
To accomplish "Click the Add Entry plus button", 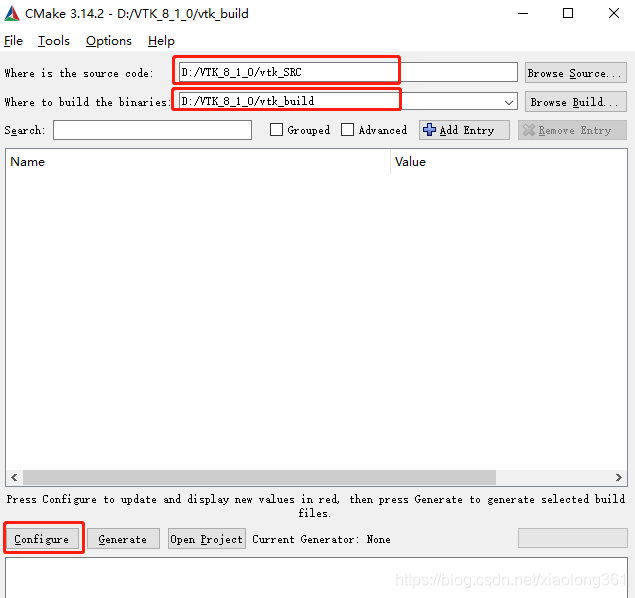I will [464, 130].
